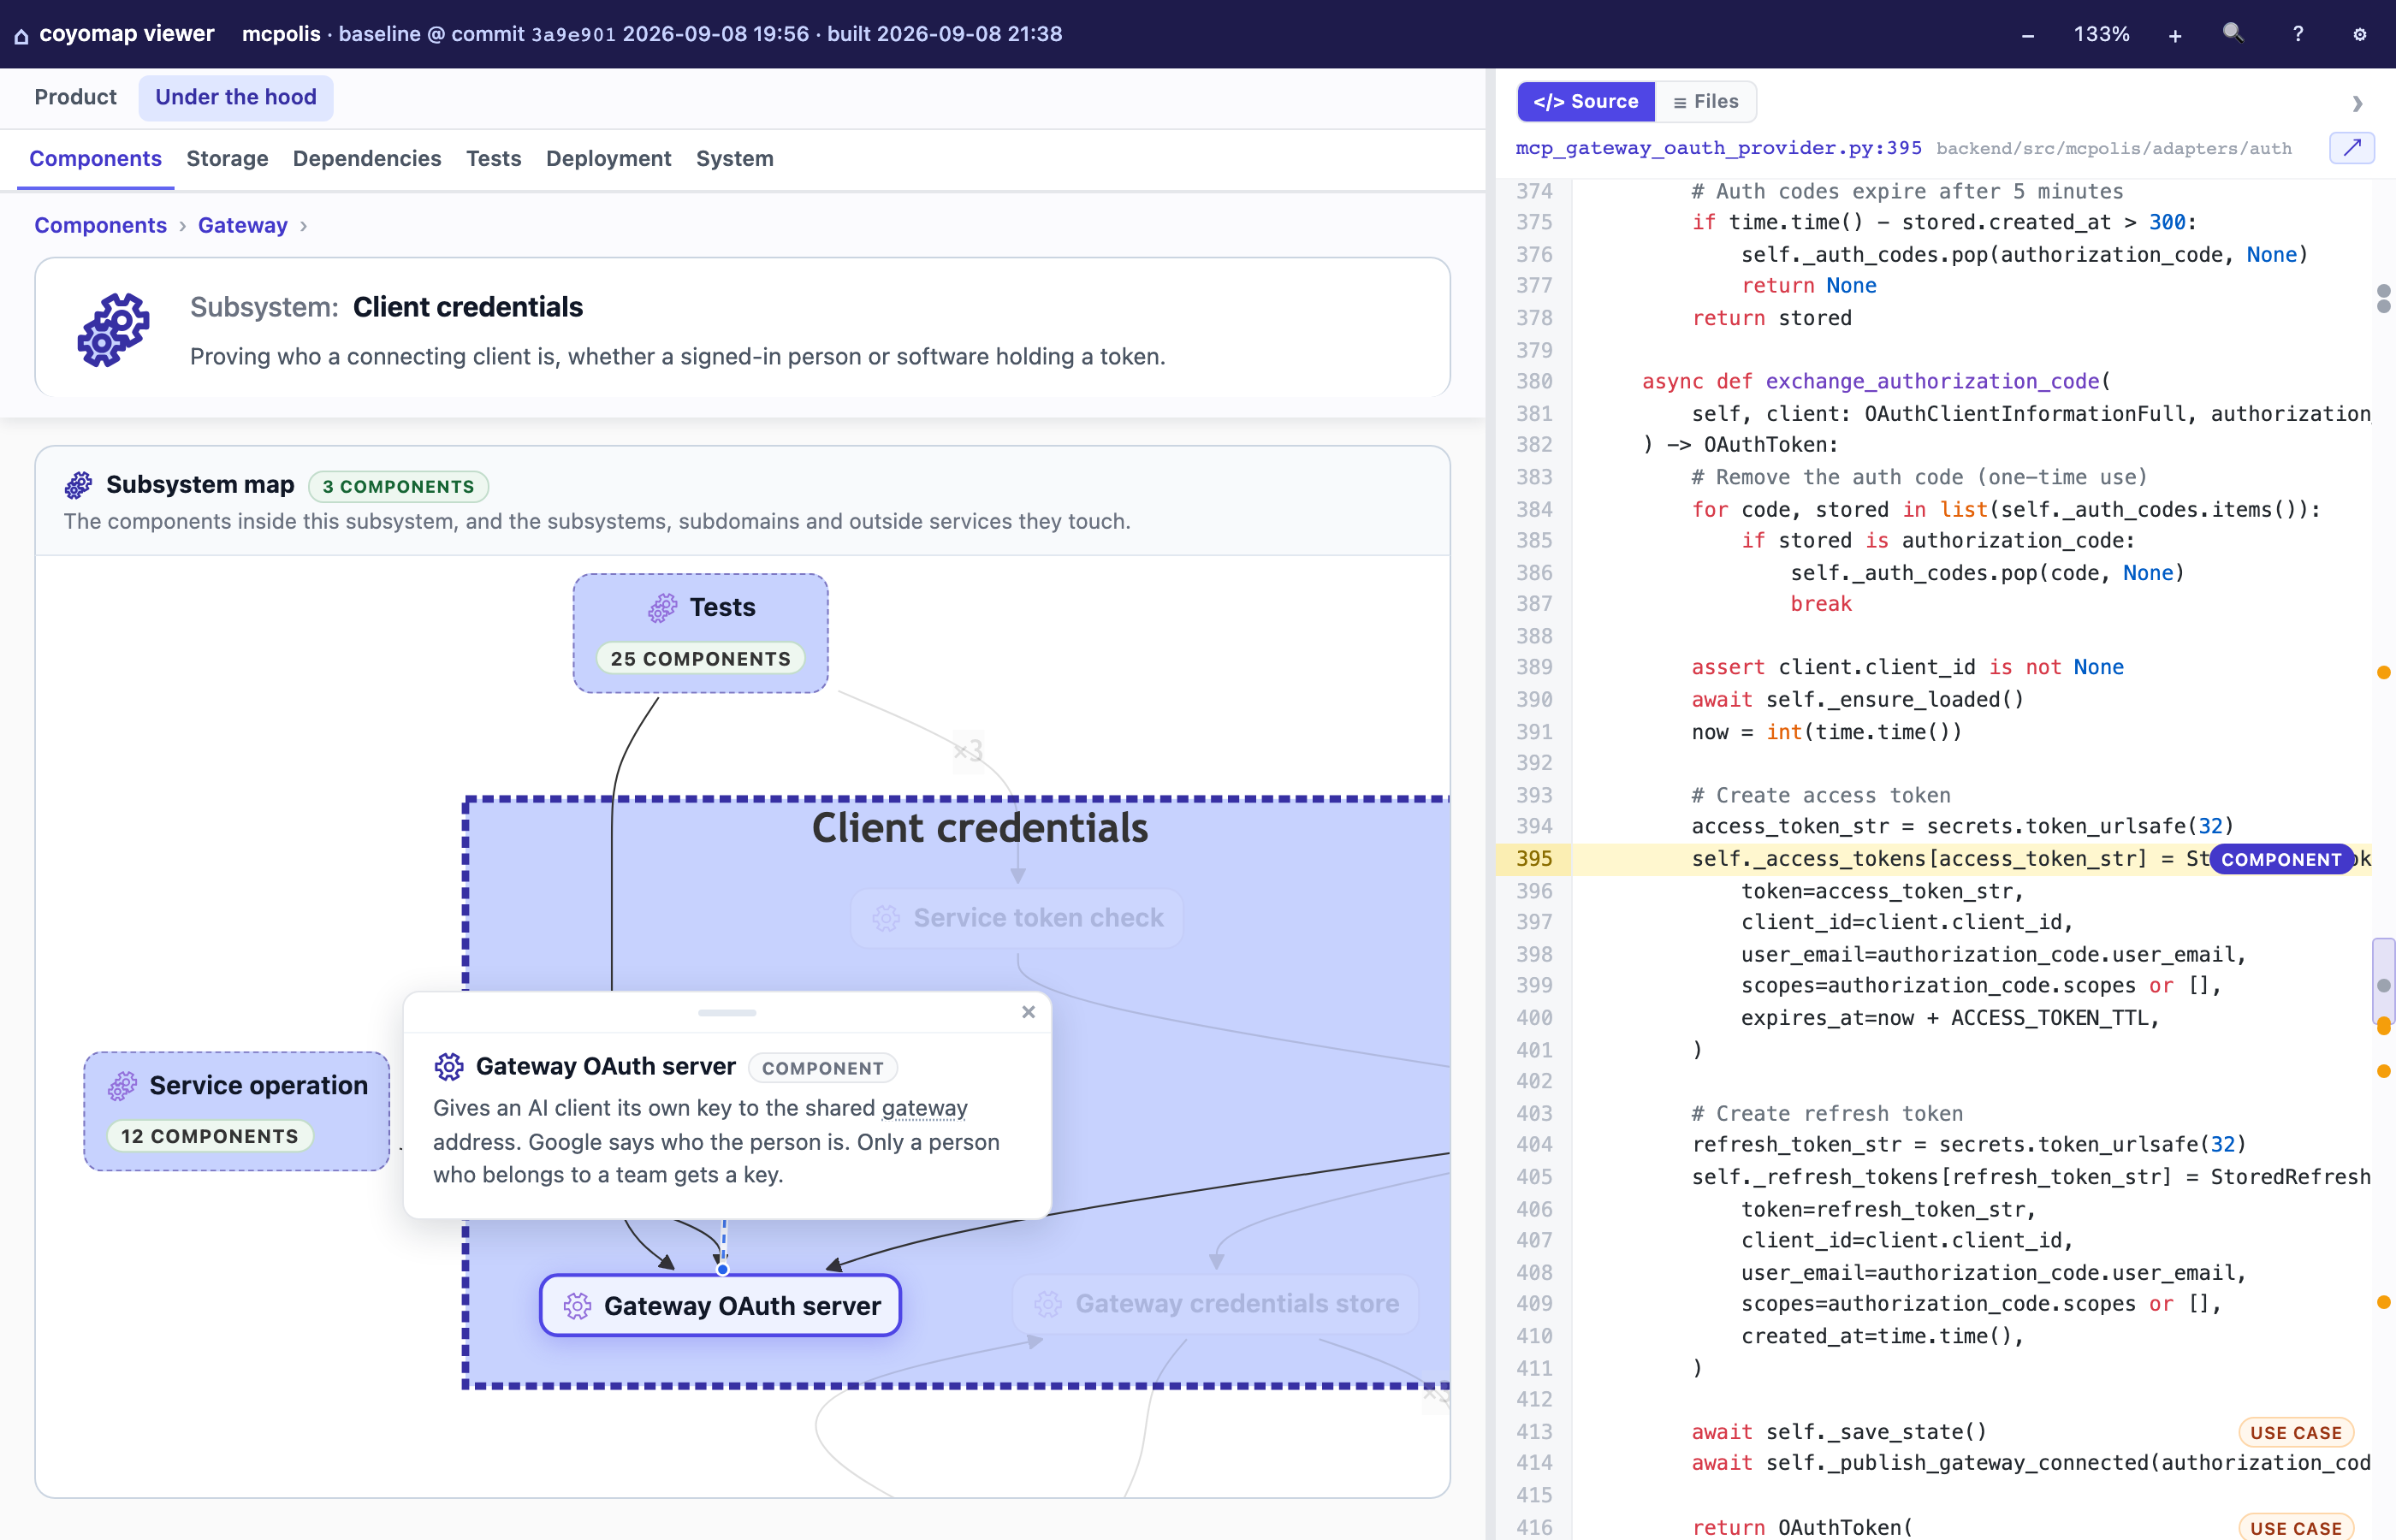2396x1540 pixels.
Task: Click the exchange_authorization_code function name
Action: pyautogui.click(x=1931, y=381)
